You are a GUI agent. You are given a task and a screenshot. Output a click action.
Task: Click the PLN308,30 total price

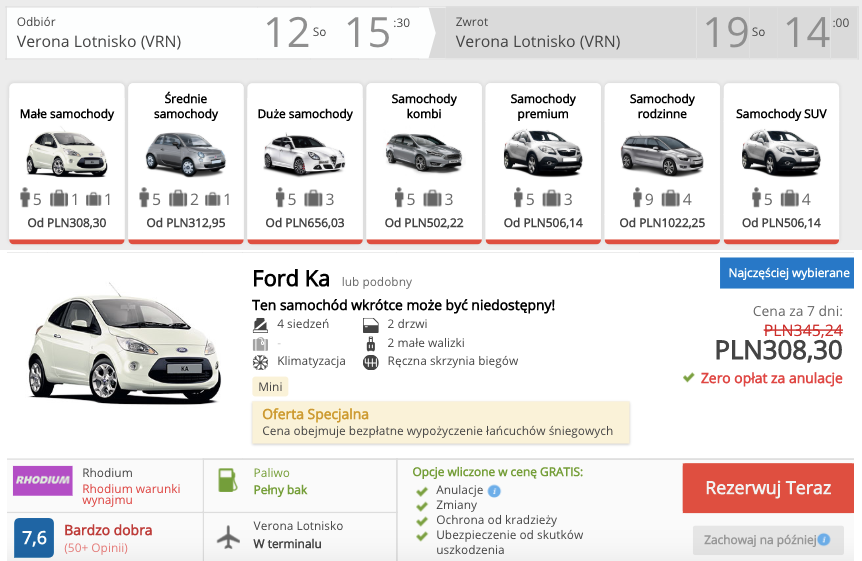778,350
